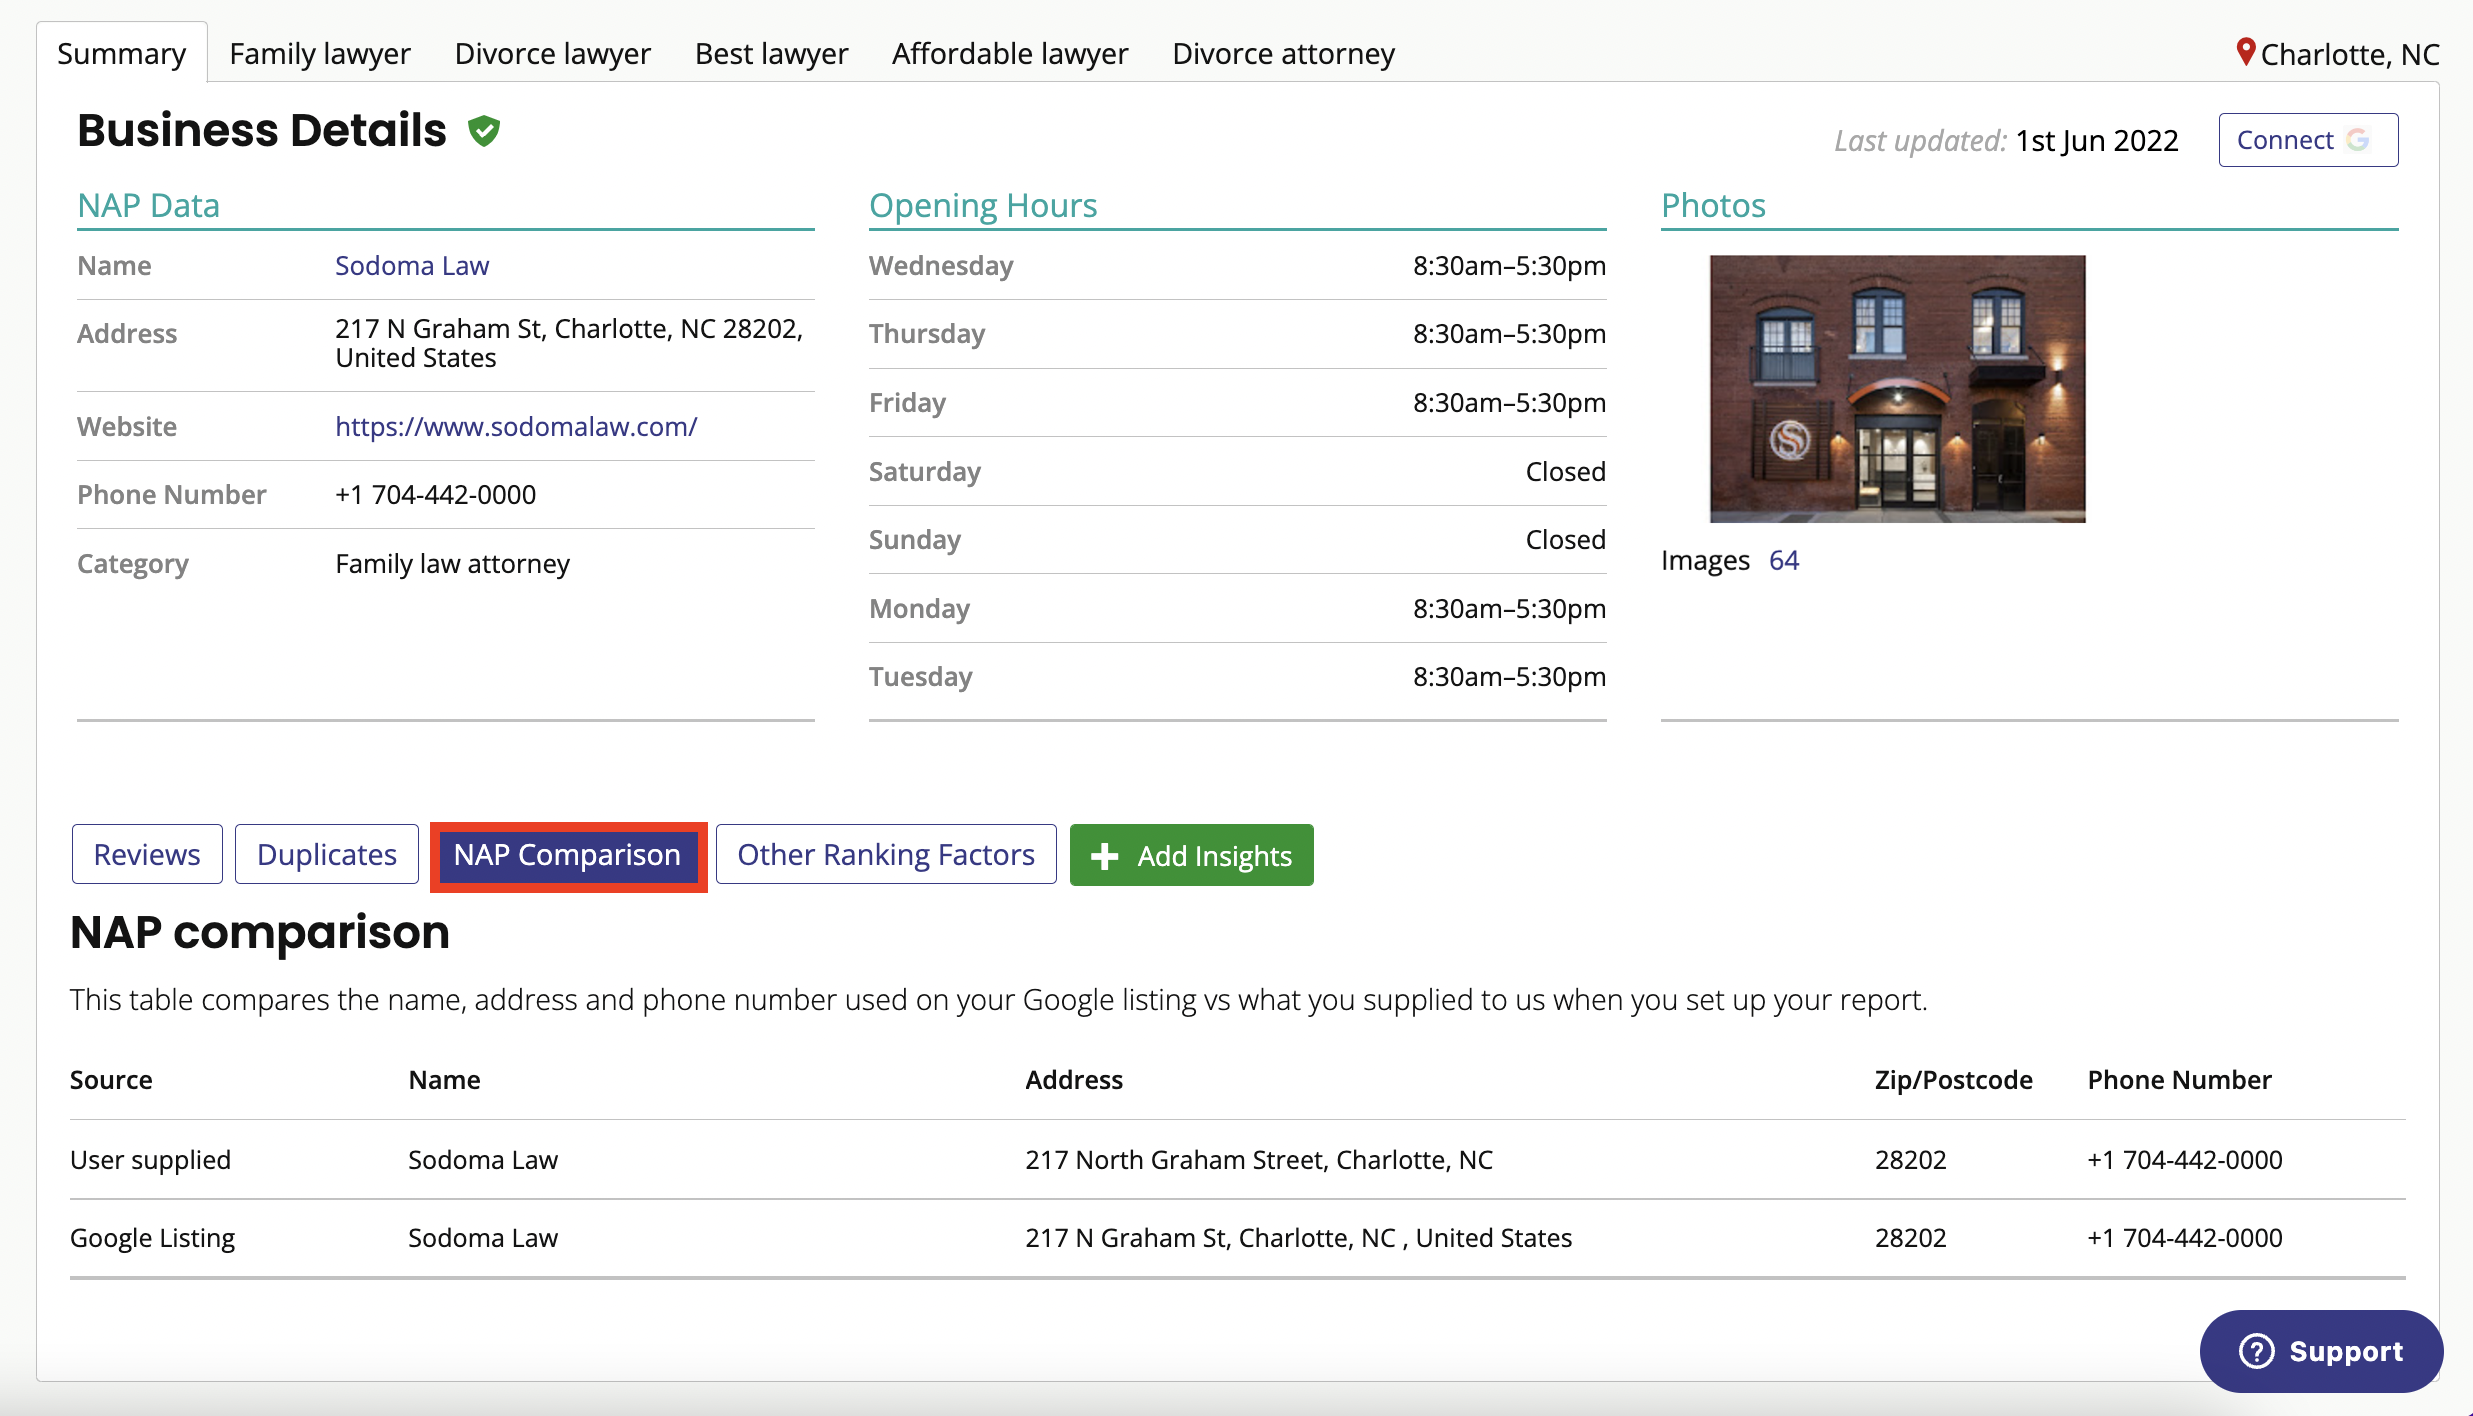Show the Duplicates section

point(327,855)
